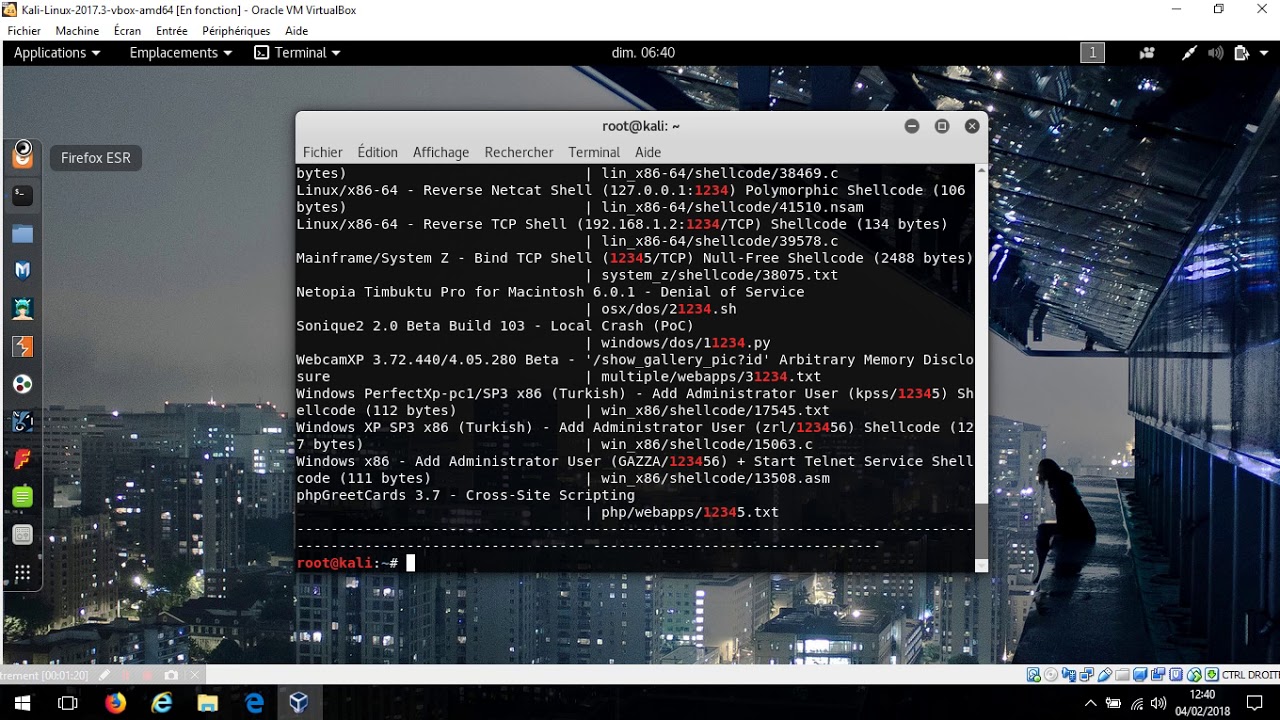Screen dimensions: 1280x720
Task: Click workspace indicator 1 in Kali top bar
Action: [1092, 53]
